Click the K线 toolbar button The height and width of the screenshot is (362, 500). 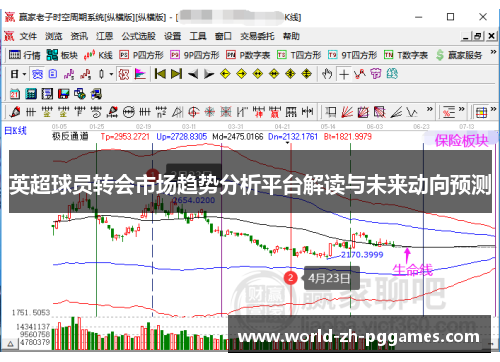click(98, 55)
